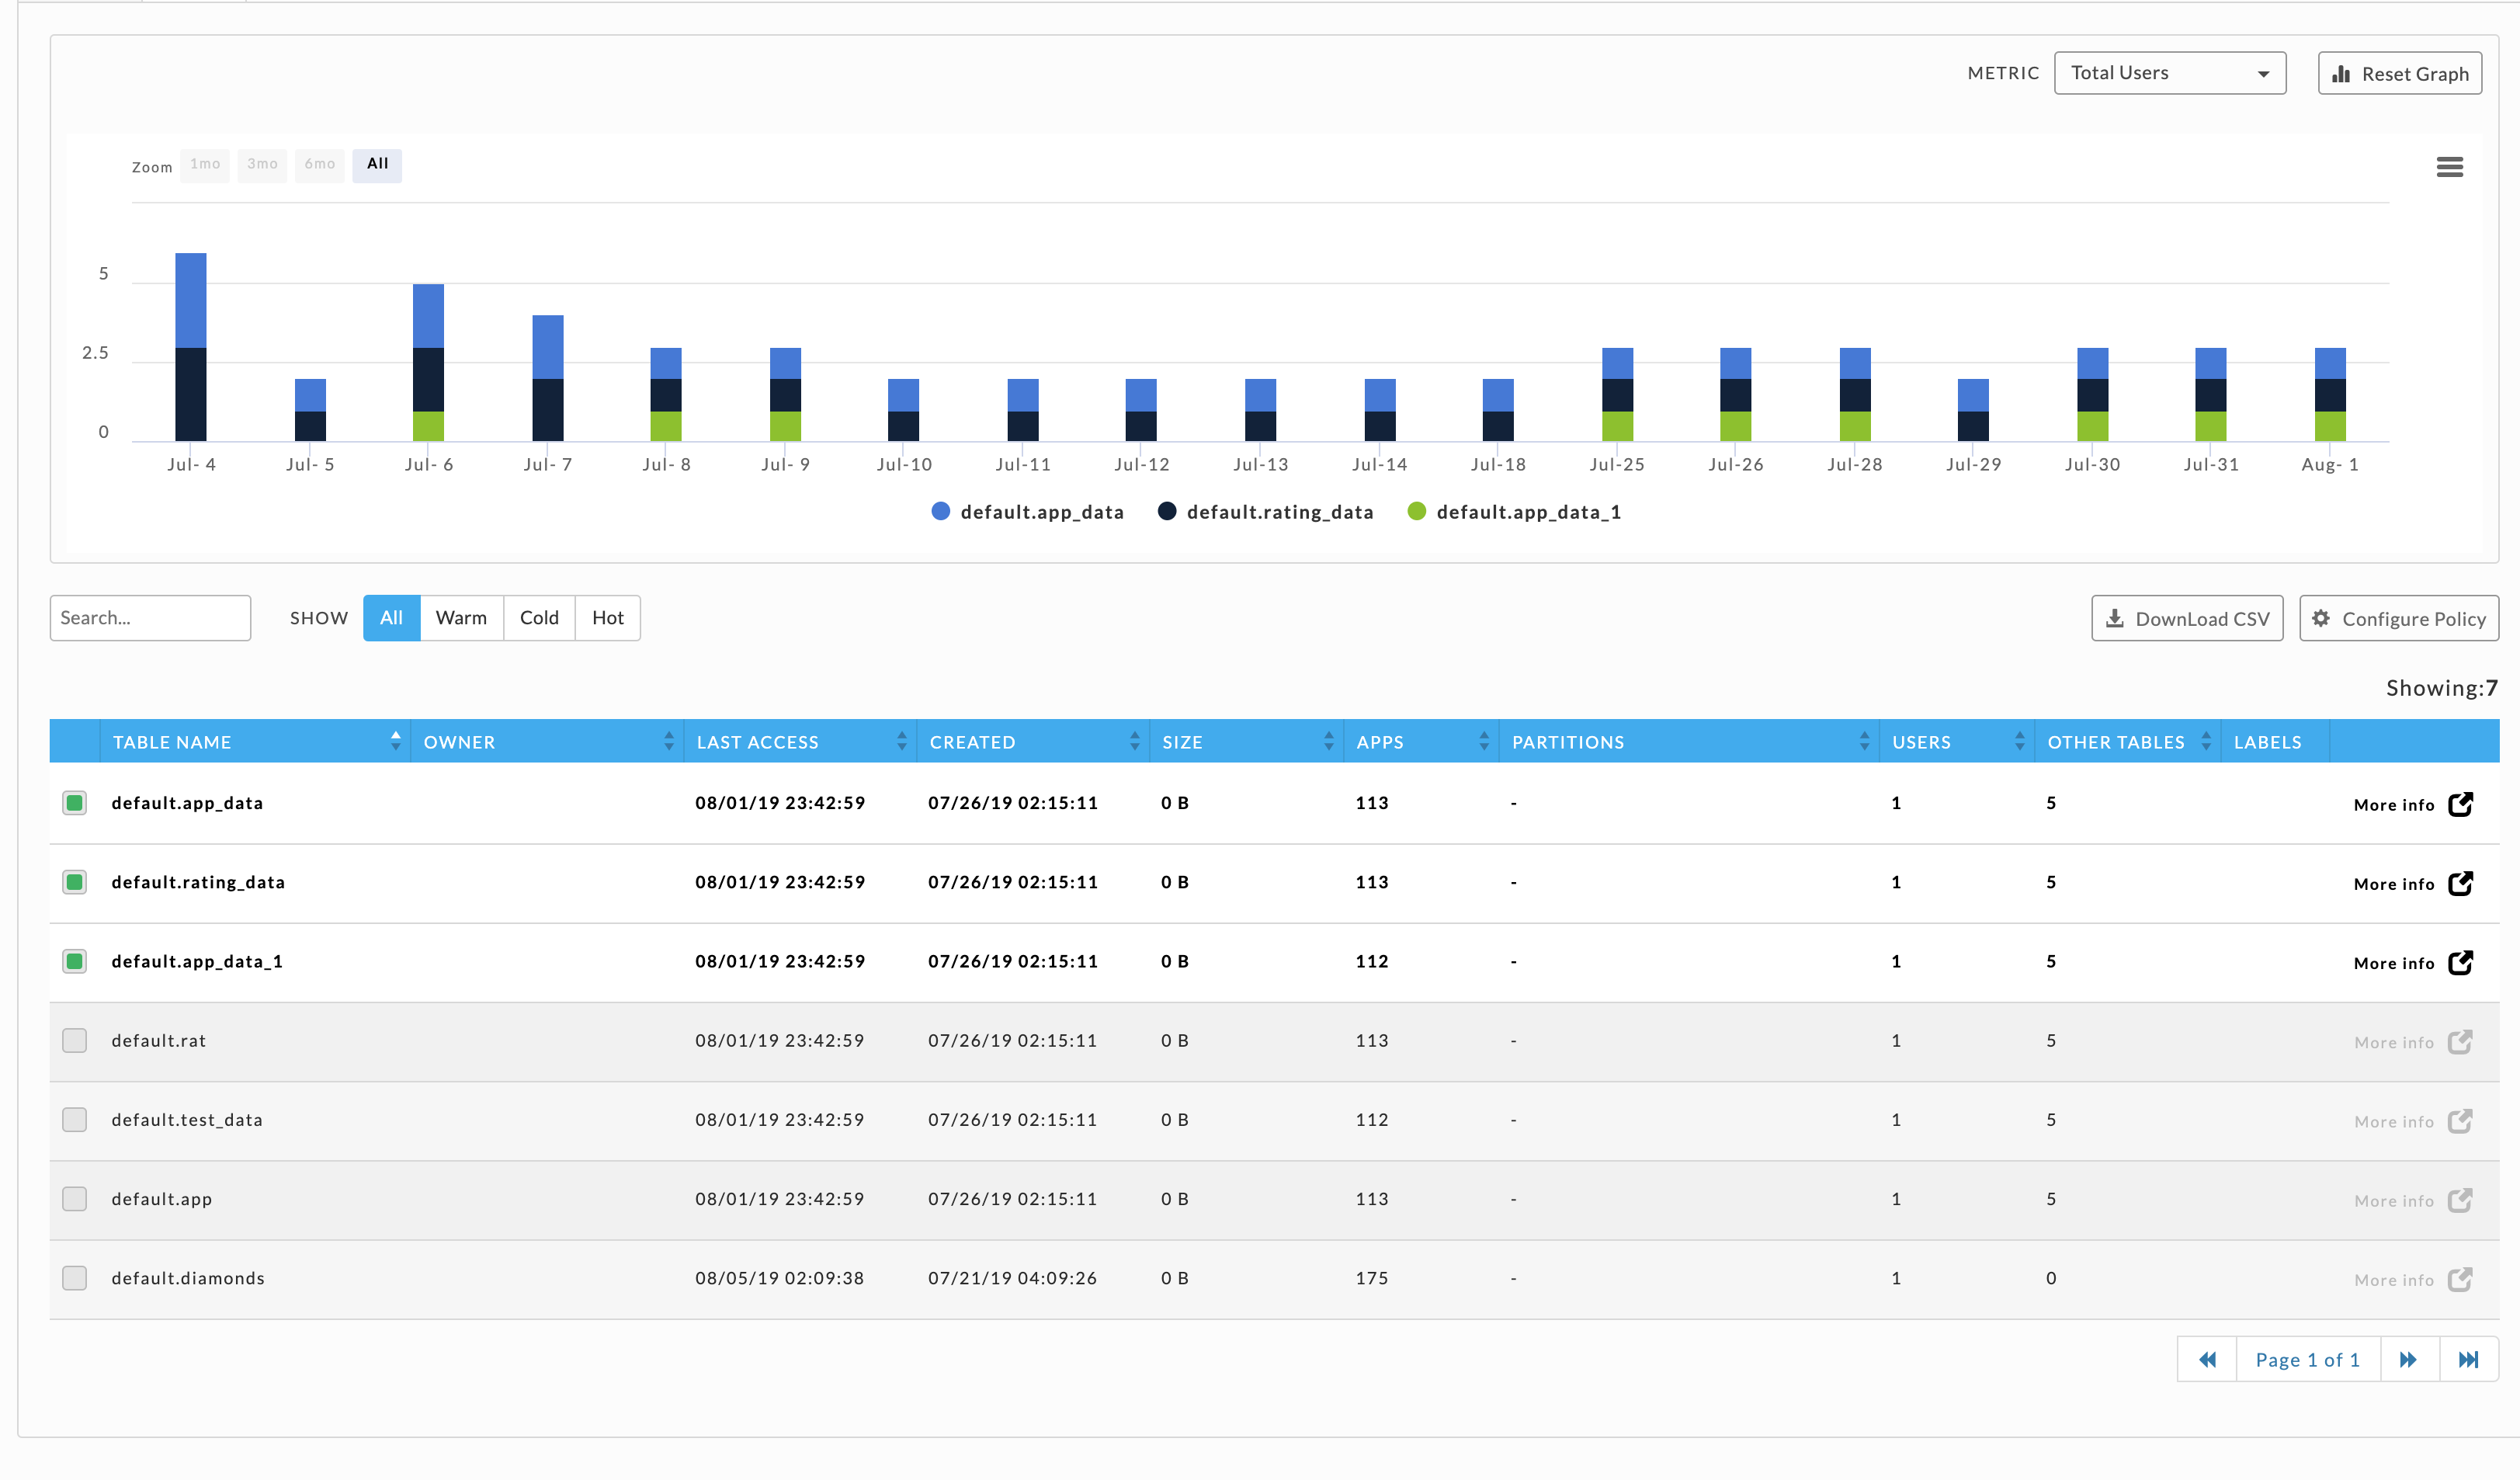This screenshot has width=2520, height=1480.
Task: Sort by Size column arrows
Action: (x=1328, y=741)
